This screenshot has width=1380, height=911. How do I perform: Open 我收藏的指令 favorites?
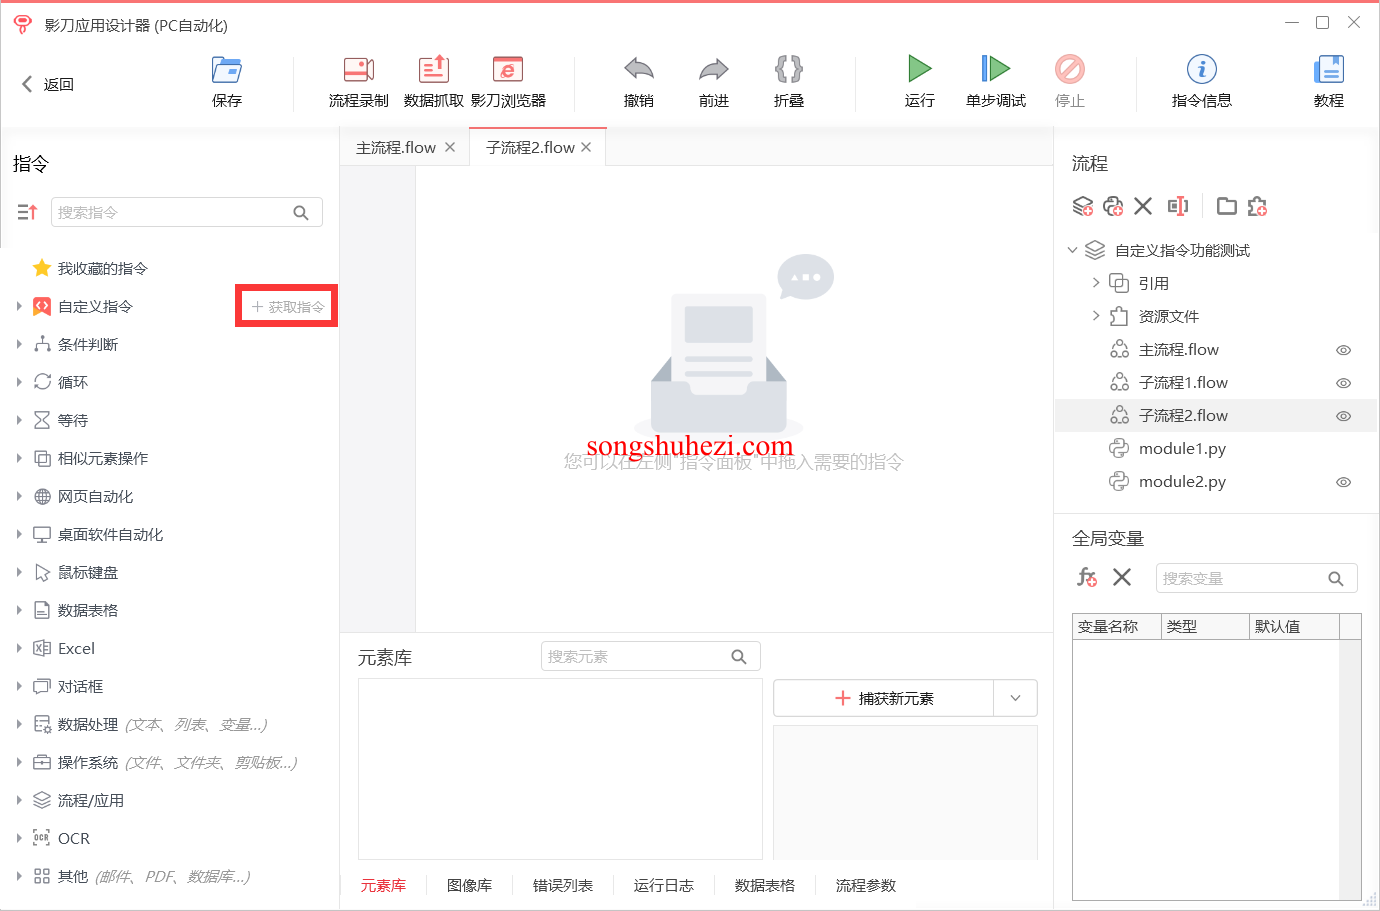(x=102, y=268)
